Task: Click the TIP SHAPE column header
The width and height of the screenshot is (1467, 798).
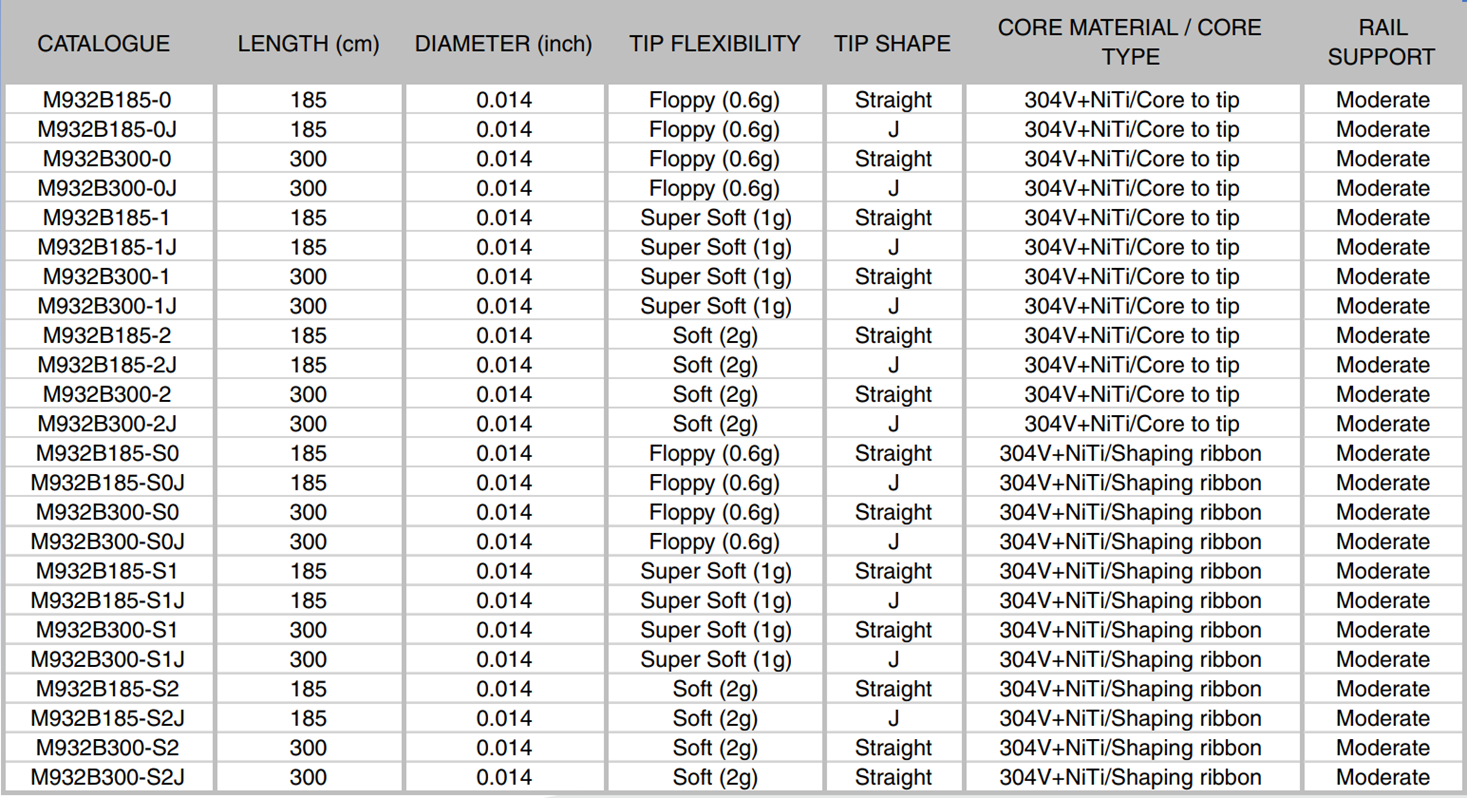Action: (x=892, y=44)
